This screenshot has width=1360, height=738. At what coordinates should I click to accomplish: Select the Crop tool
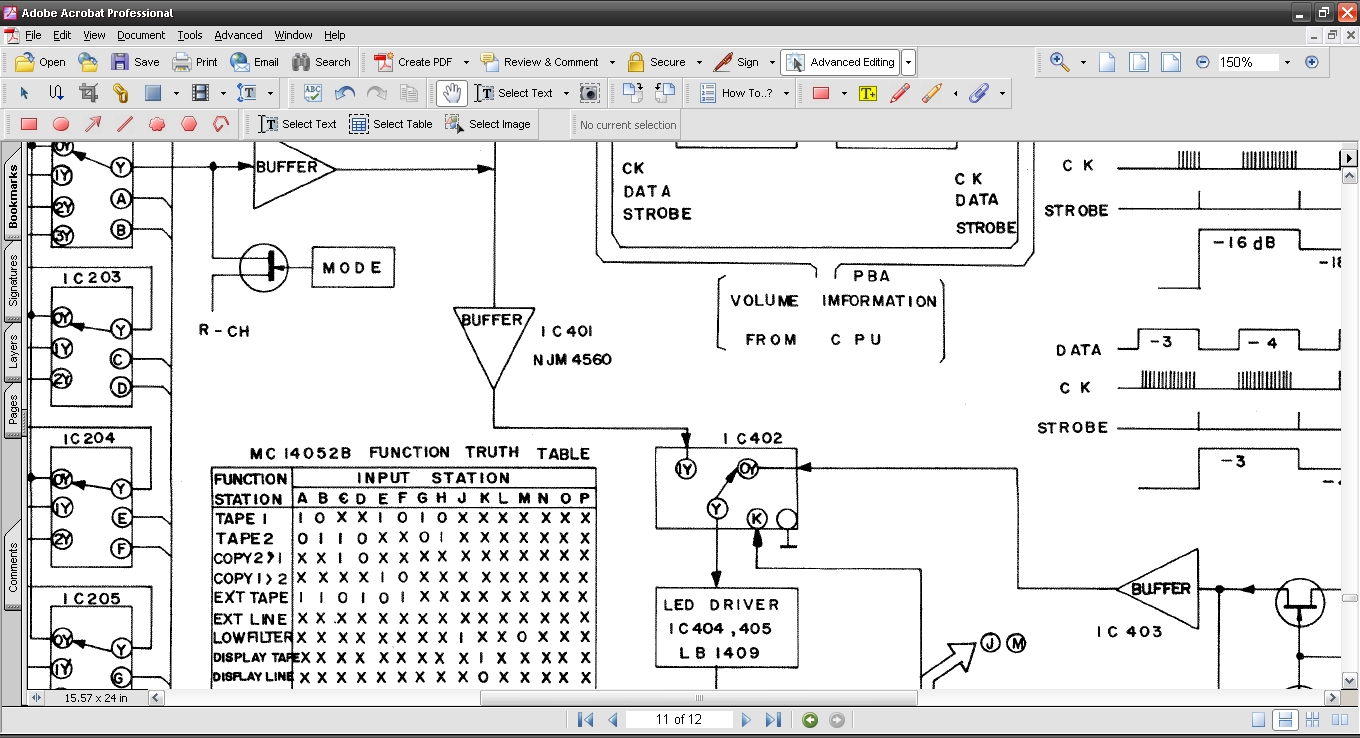click(x=88, y=93)
